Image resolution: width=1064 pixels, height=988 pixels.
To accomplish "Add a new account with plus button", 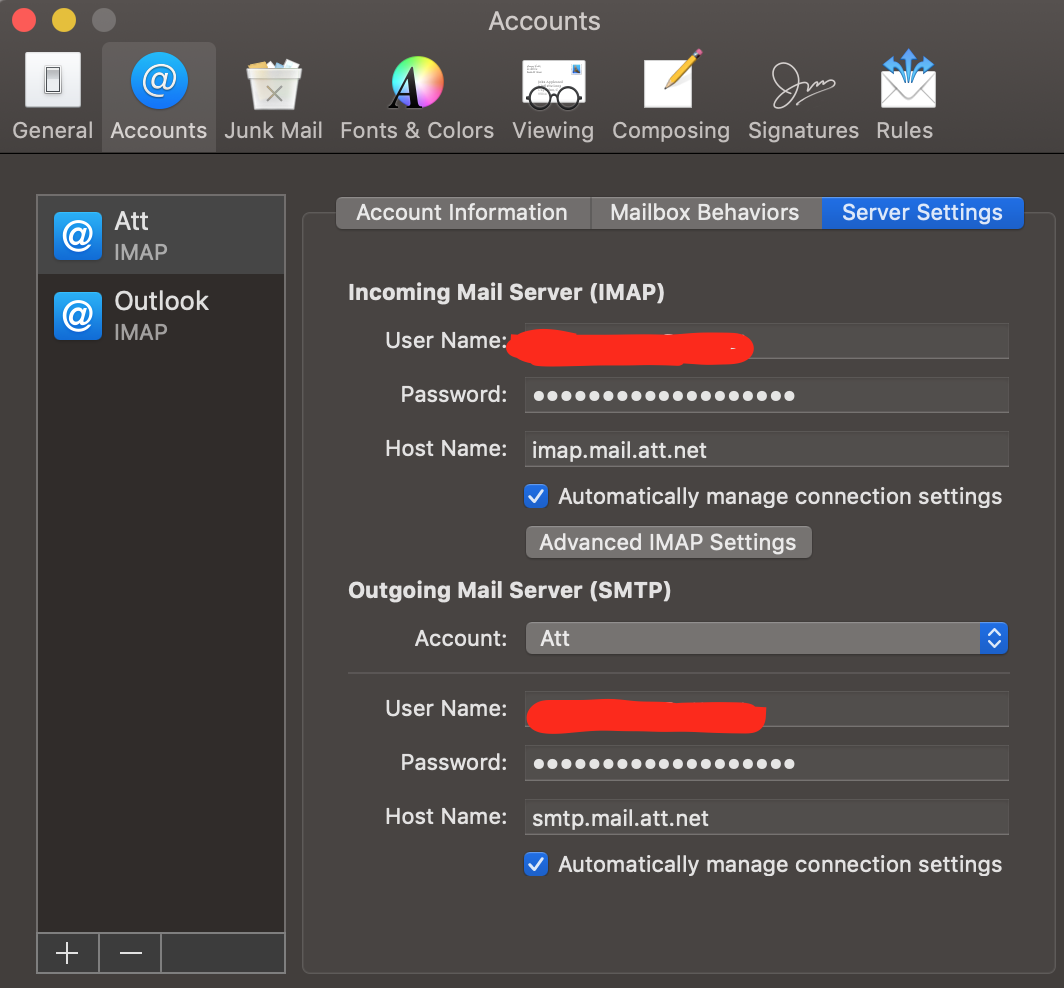I will [67, 953].
